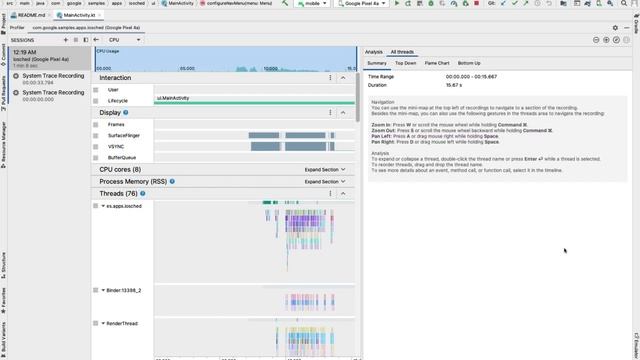Go back with the left arrow icon
The image size is (640, 360).
pyautogui.click(x=96, y=40)
